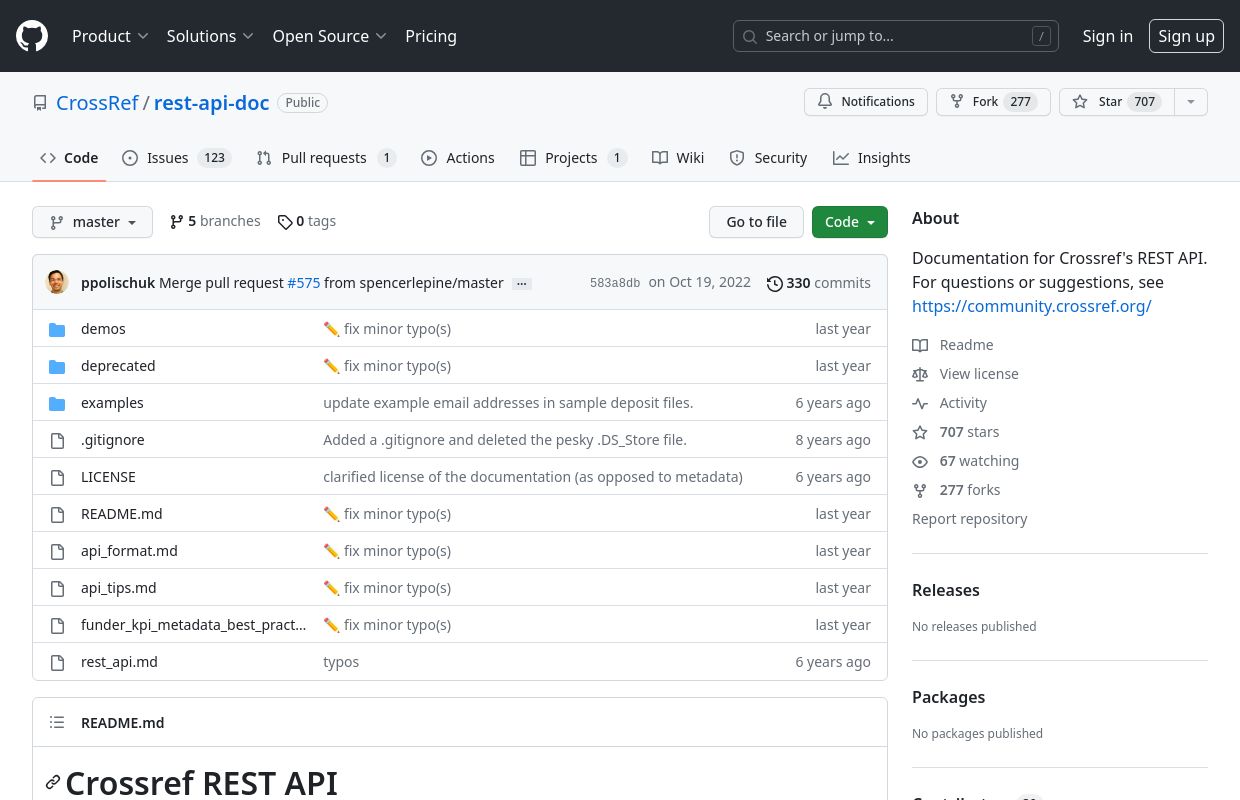Image resolution: width=1240 pixels, height=800 pixels.
Task: Click the ppolischuk avatar thumbnail
Action: point(57,282)
